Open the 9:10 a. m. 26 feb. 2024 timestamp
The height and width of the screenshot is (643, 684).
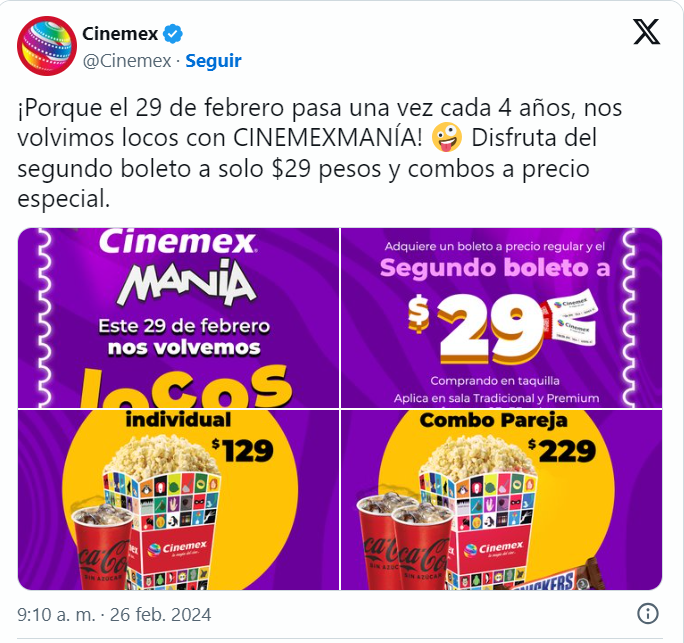click(114, 615)
